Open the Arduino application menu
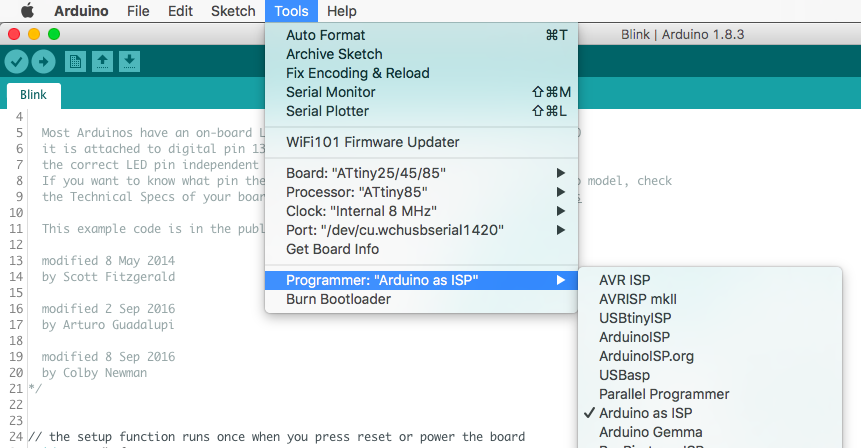Screen dimensions: 861x448 [81, 11]
